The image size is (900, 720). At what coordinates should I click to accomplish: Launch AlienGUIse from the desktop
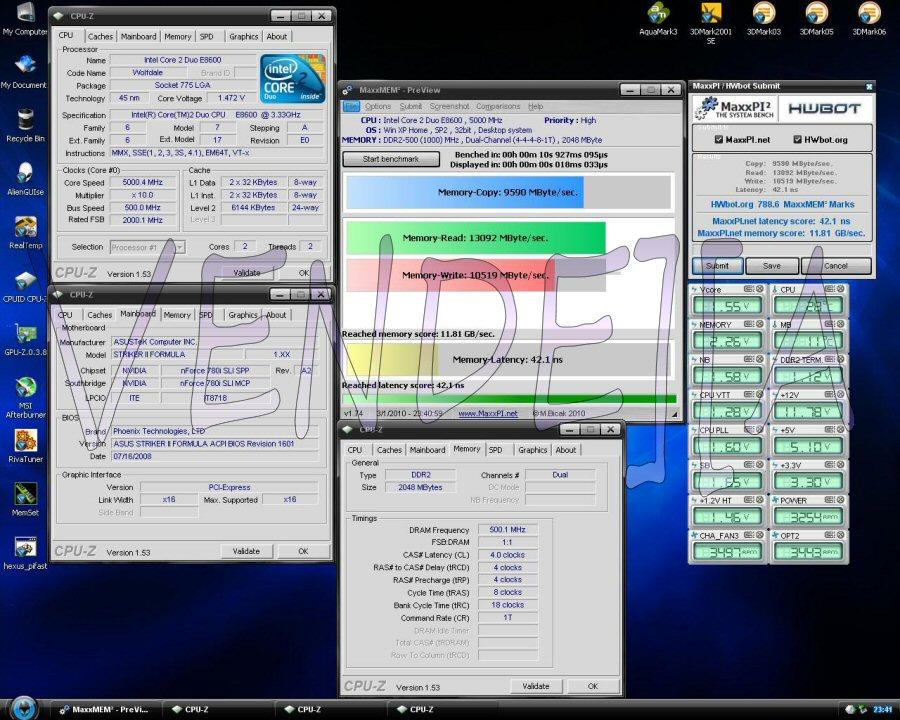pos(25,178)
